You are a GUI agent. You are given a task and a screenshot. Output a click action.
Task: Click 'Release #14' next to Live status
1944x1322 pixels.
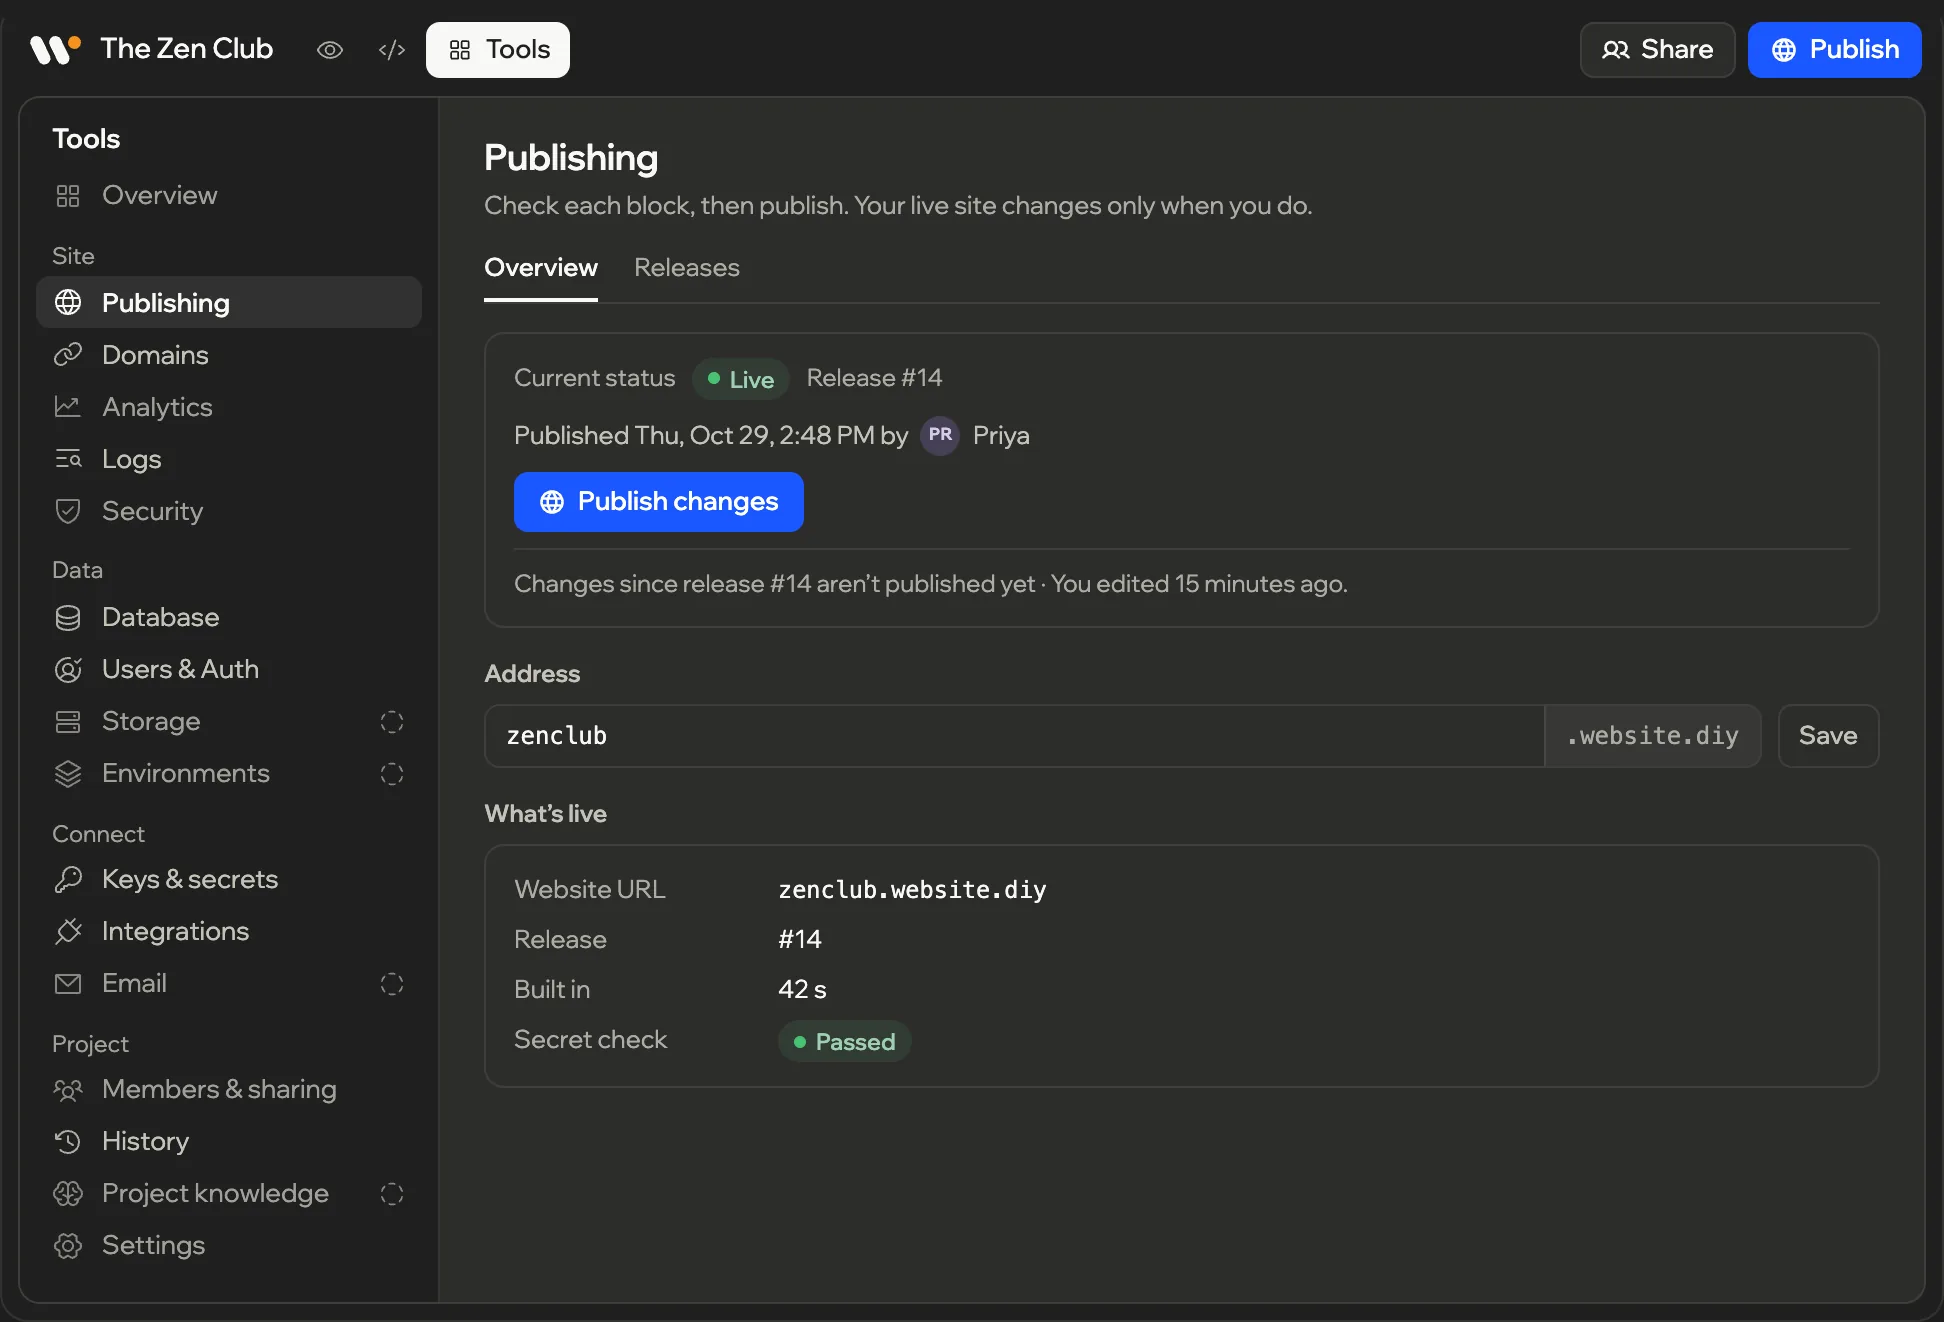(x=874, y=378)
